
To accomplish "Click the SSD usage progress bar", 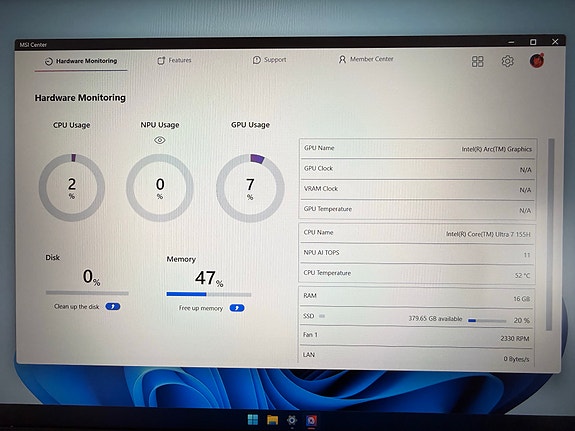I will click(487, 321).
